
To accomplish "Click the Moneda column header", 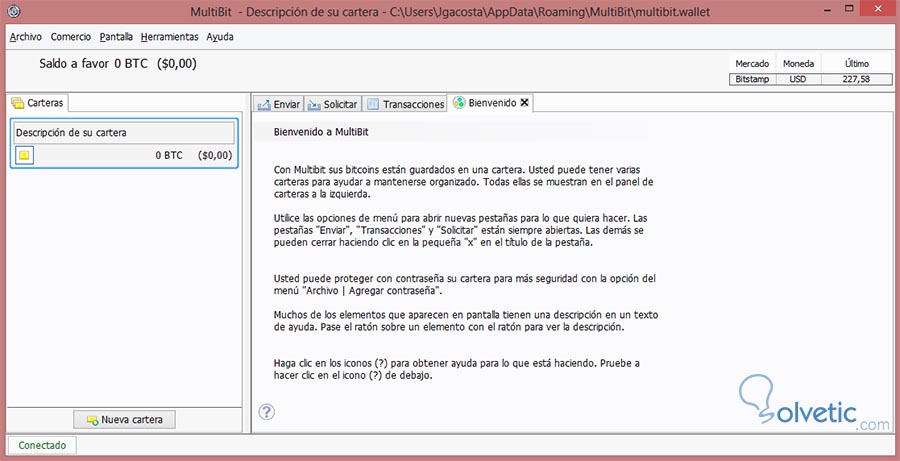I will point(798,64).
